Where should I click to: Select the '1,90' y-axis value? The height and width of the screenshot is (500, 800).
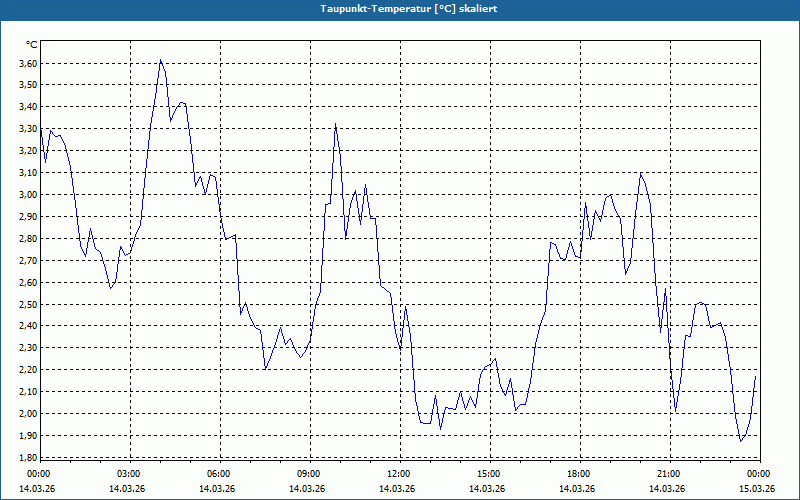point(28,435)
